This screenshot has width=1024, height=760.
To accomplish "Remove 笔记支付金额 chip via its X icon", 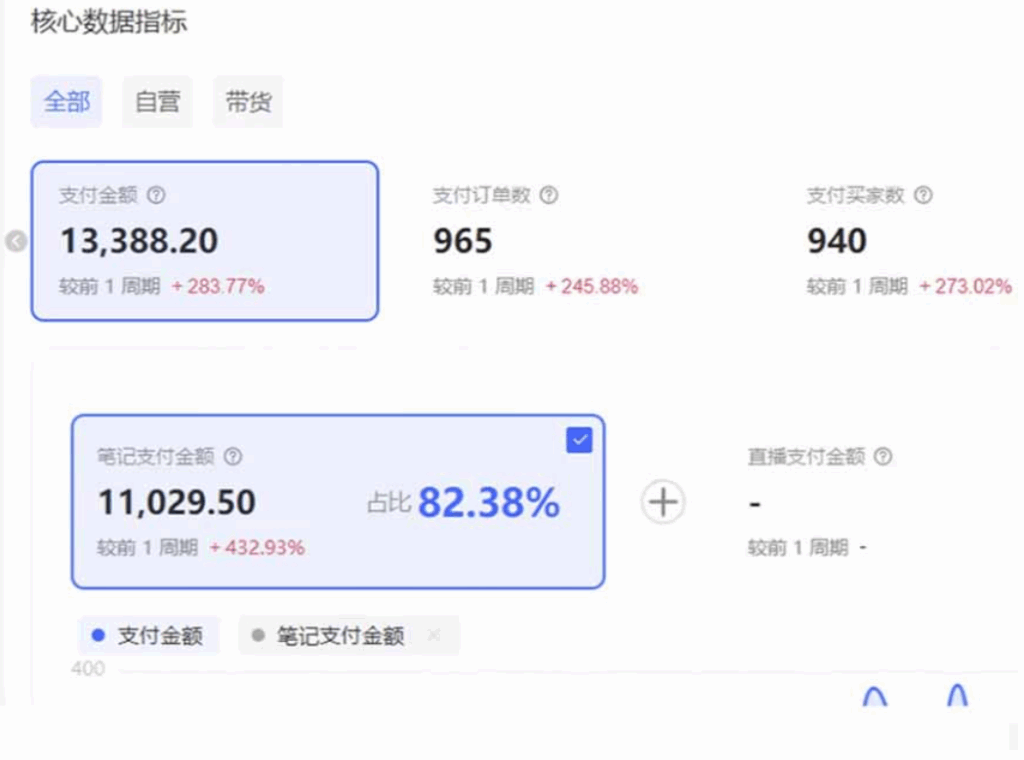I will pyautogui.click(x=434, y=636).
